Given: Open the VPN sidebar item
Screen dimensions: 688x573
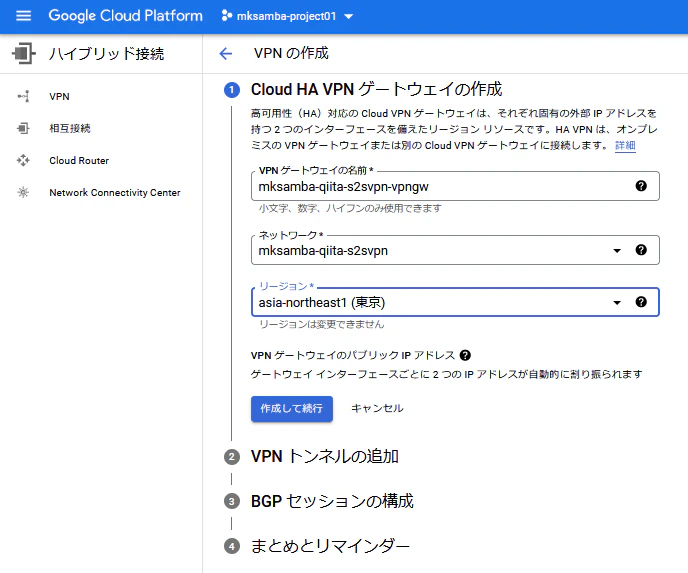Looking at the screenshot, I should coord(59,97).
